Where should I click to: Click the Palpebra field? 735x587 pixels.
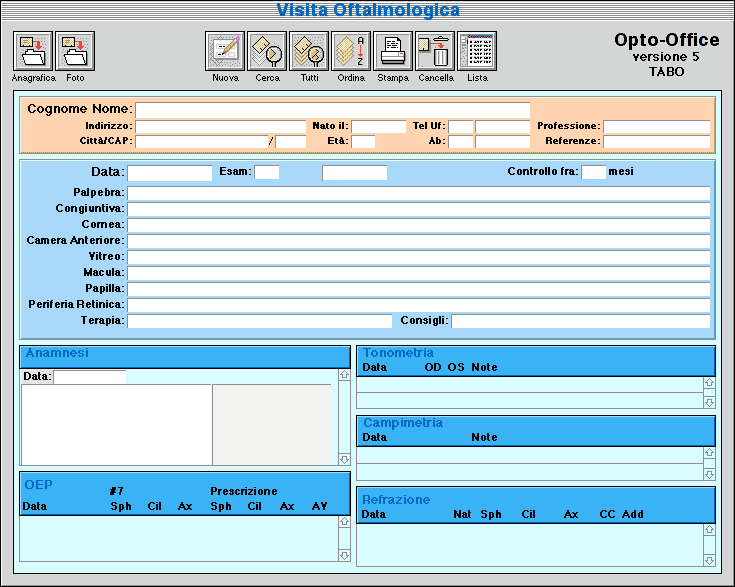pos(419,193)
